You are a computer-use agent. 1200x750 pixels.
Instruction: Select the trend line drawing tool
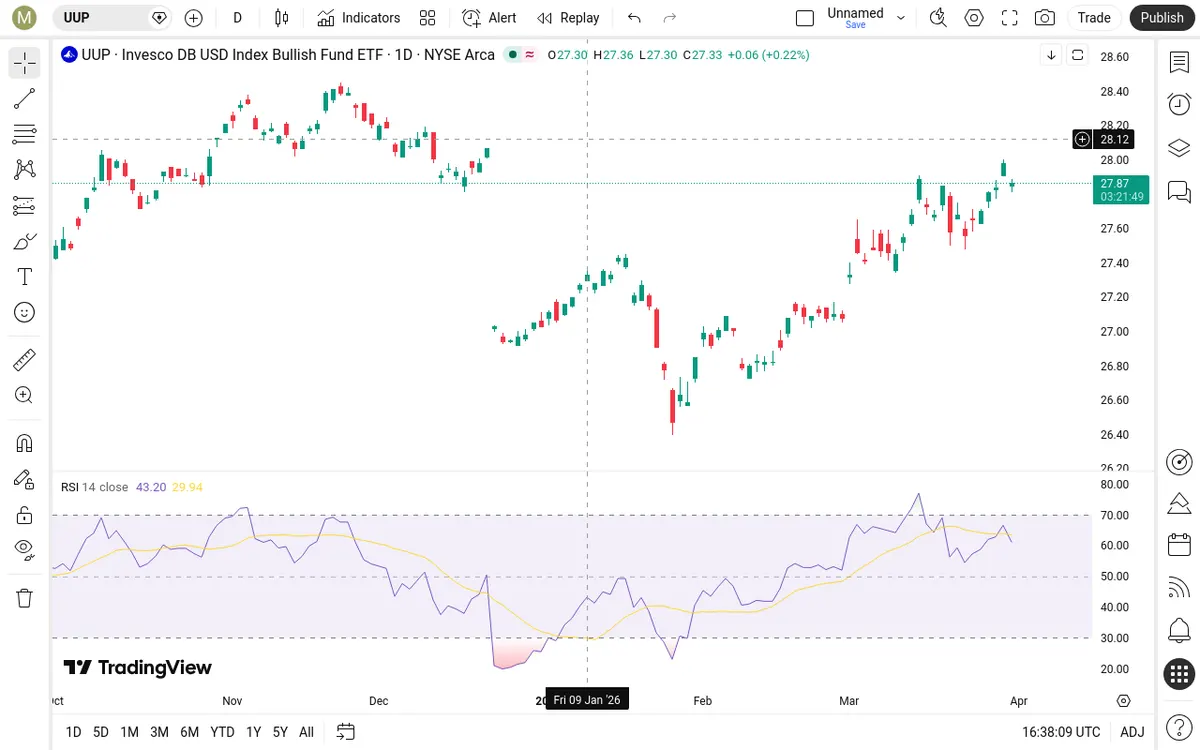pos(25,98)
